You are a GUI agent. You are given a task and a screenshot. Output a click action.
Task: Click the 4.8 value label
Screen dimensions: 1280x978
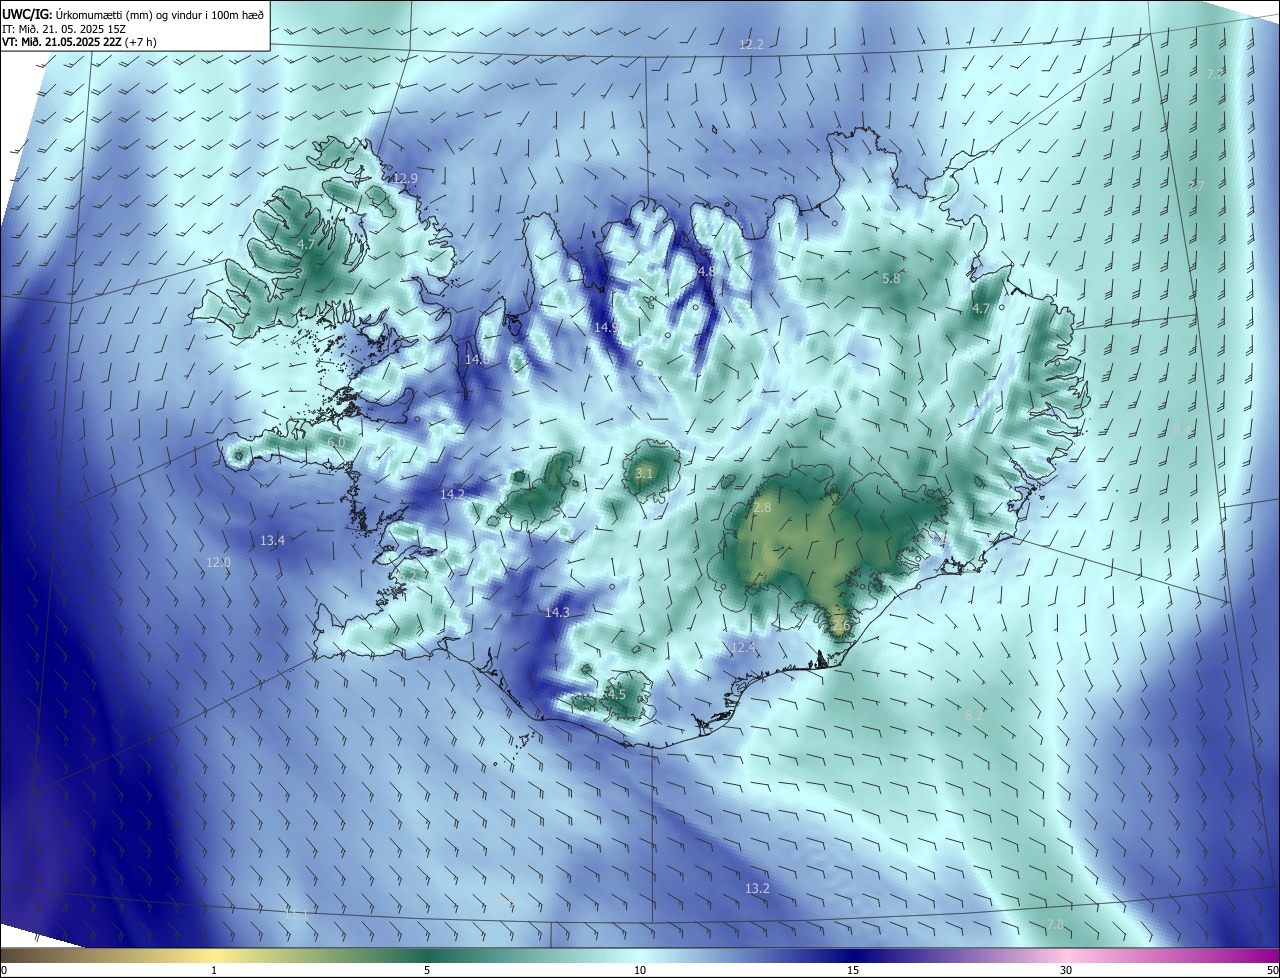[706, 271]
